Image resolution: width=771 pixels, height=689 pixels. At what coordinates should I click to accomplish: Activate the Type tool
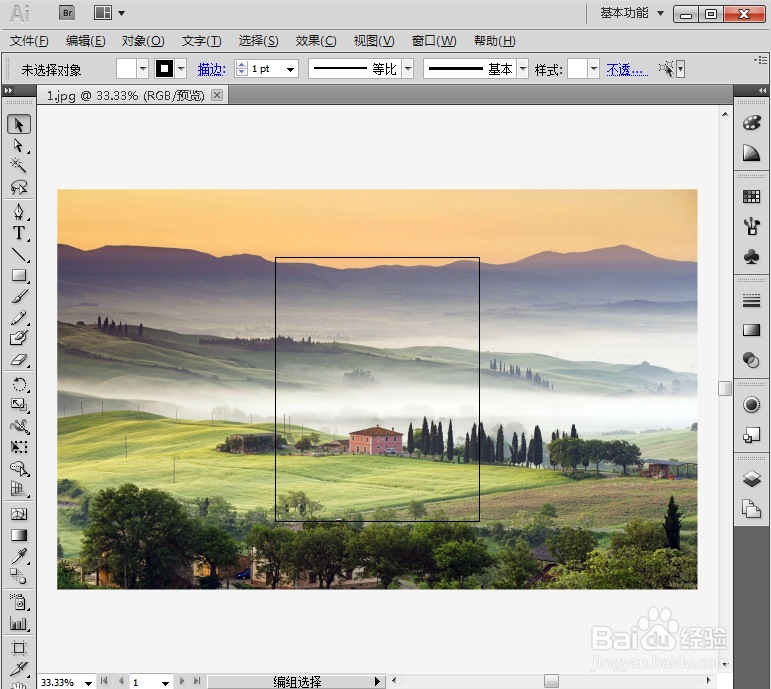pos(19,233)
